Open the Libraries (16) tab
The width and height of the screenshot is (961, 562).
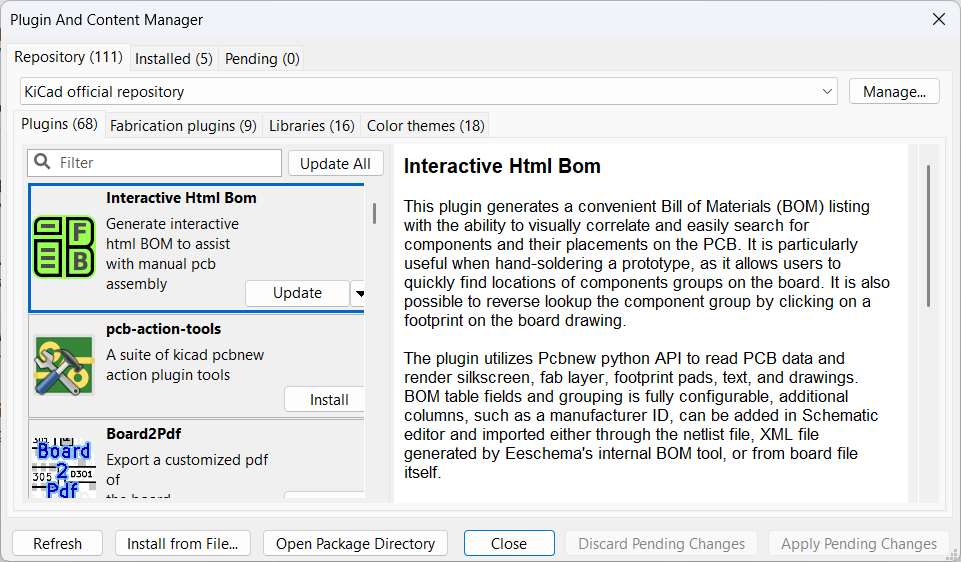(311, 126)
